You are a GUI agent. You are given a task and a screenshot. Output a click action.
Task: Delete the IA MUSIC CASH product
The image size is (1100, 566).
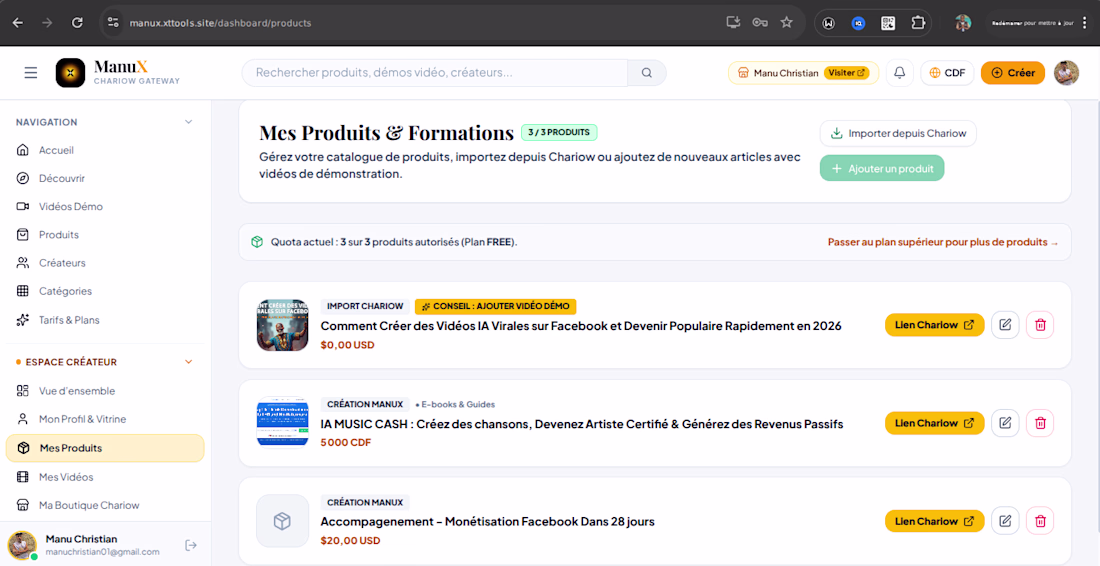(x=1040, y=423)
